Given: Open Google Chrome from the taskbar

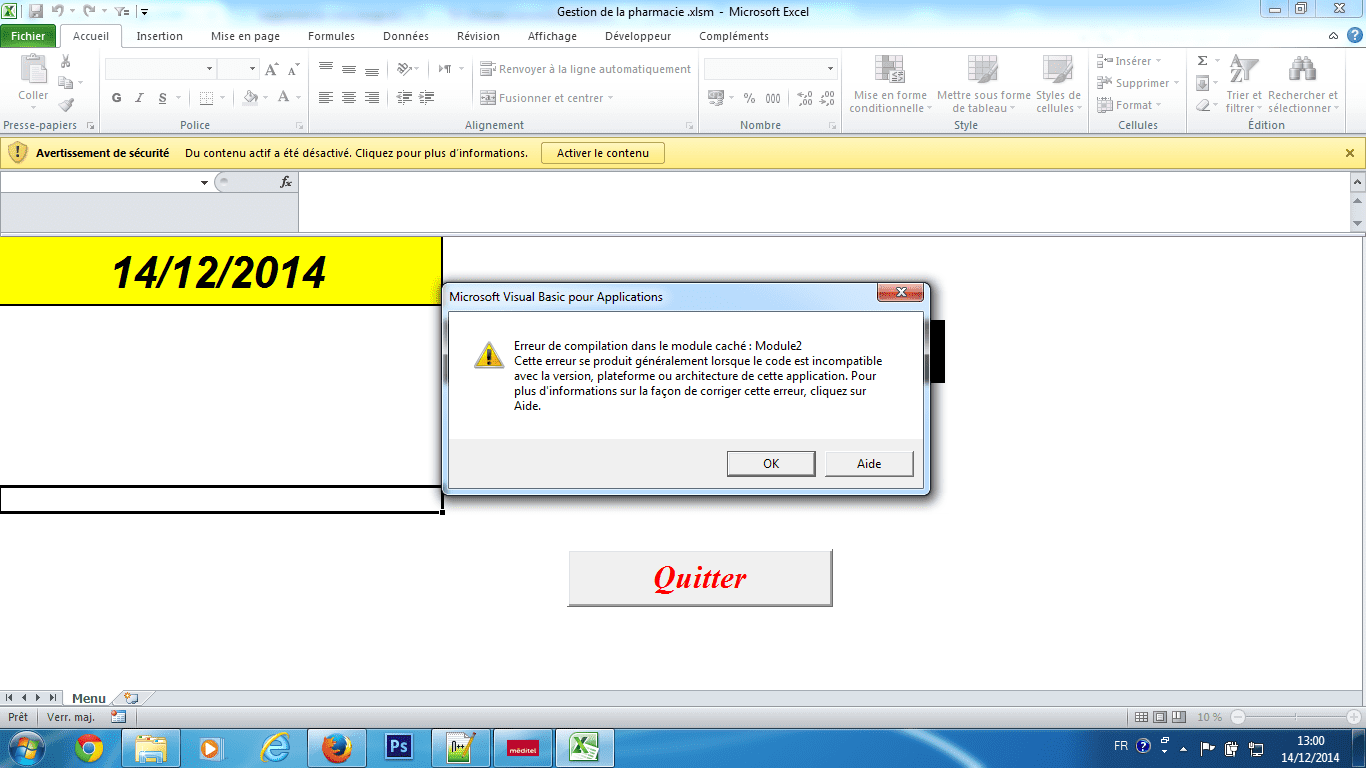Looking at the screenshot, I should pyautogui.click(x=89, y=747).
